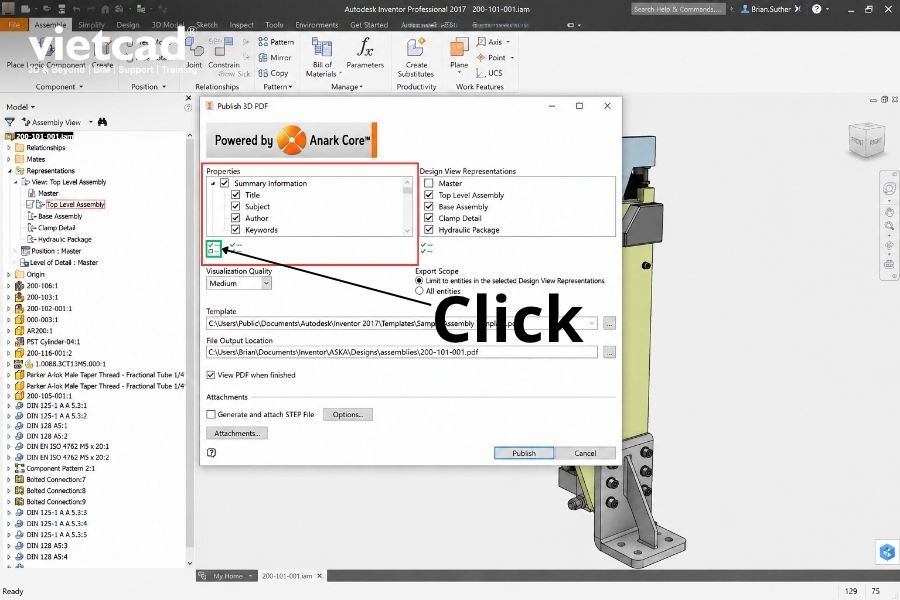Uncheck Hydraulic Package design view
900x600 pixels.
[428, 230]
